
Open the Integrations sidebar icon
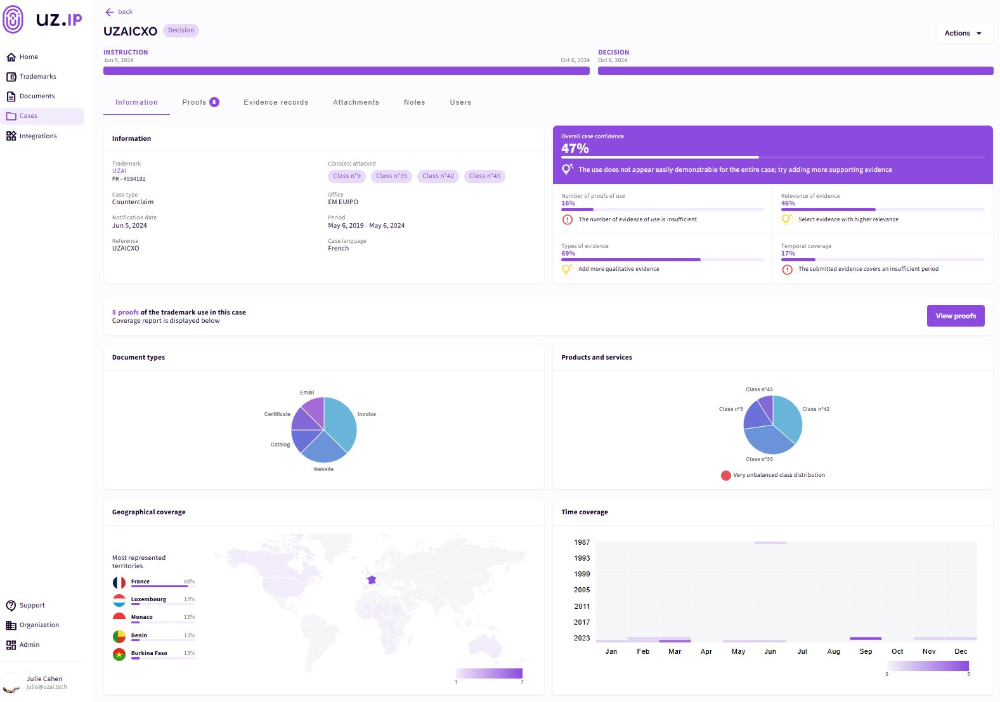coord(11,136)
